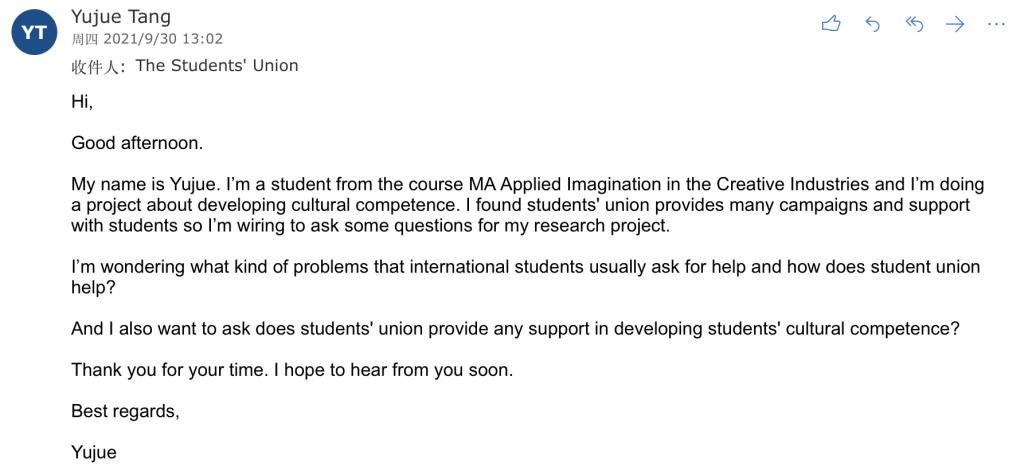Image resolution: width=1024 pixels, height=471 pixels.
Task: Click the "Best regards," closing line
Action: 125,411
